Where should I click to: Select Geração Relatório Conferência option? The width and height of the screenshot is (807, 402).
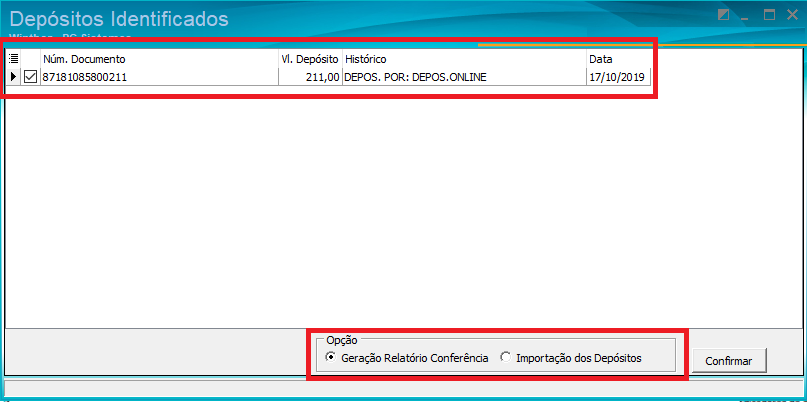tap(408, 358)
